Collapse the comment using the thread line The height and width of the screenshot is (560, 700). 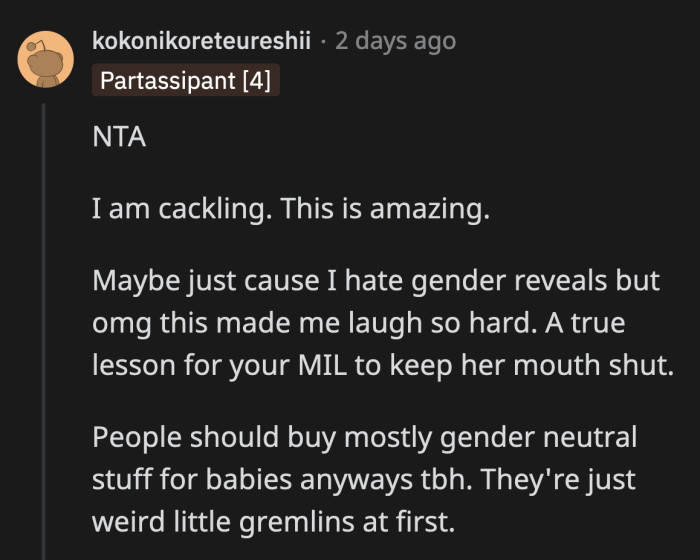[45, 330]
